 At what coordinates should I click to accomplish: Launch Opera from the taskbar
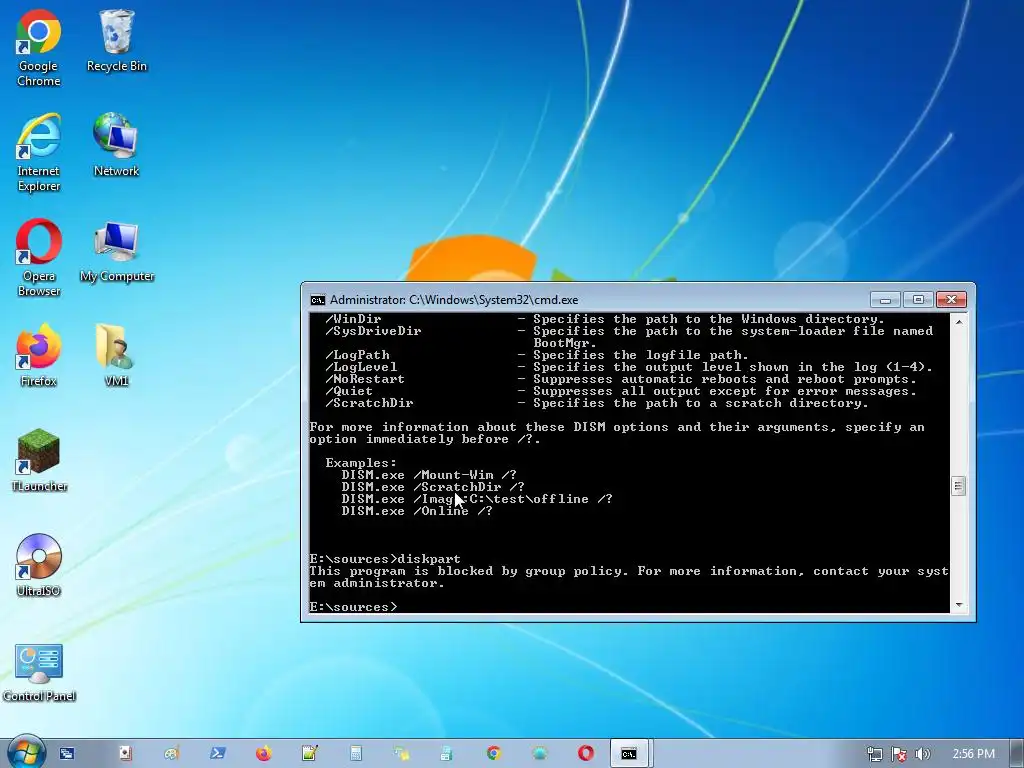[x=586, y=754]
